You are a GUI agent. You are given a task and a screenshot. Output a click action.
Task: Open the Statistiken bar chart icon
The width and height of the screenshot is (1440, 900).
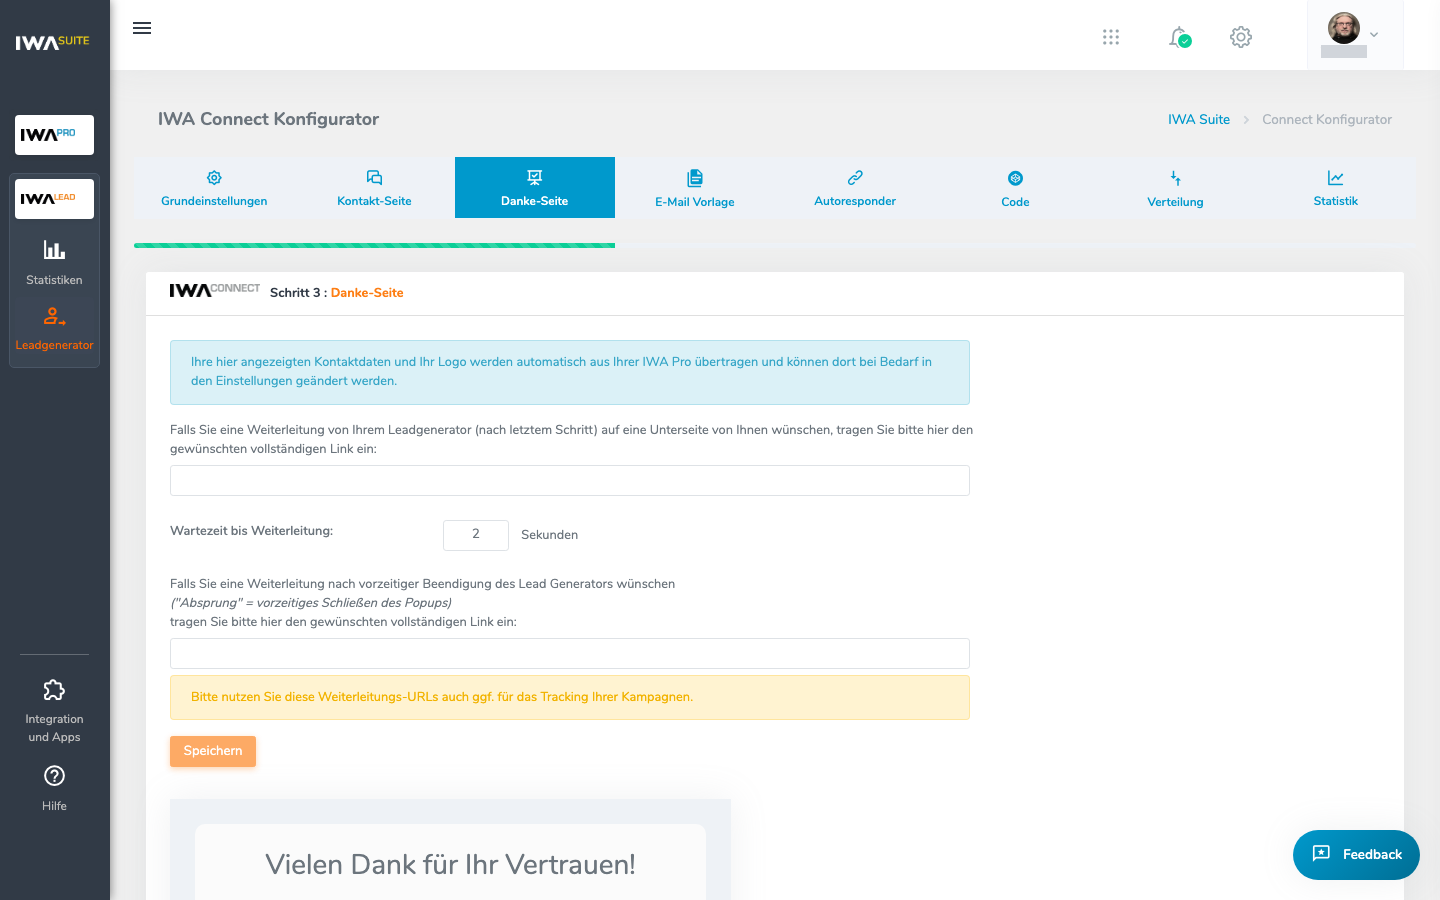coord(54,250)
